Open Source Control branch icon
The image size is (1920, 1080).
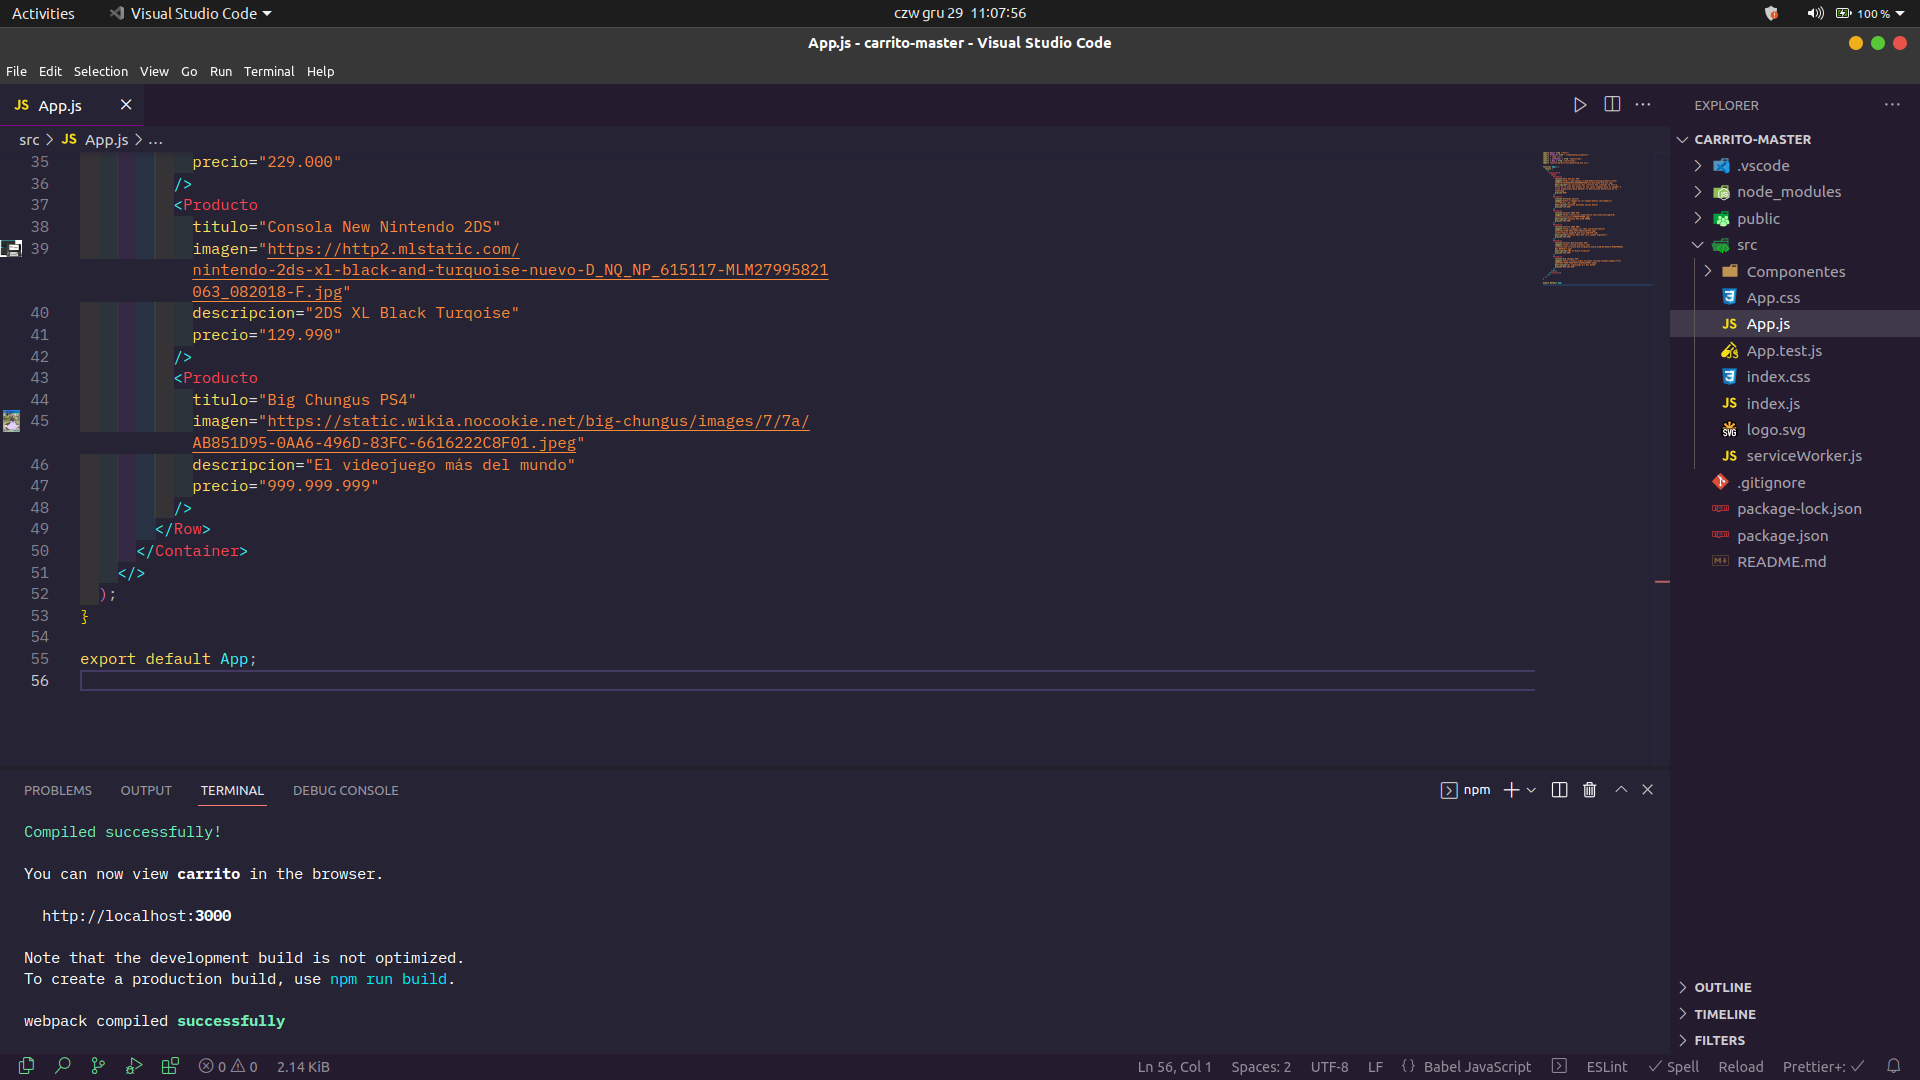98,1066
